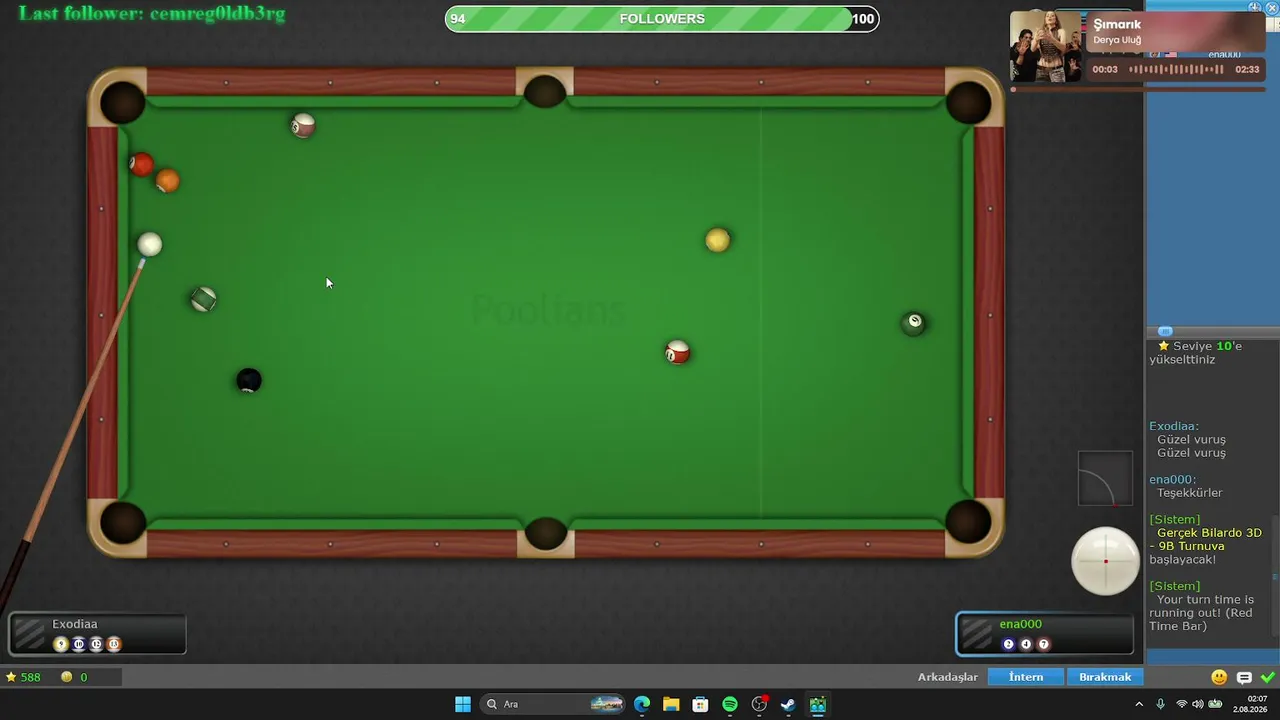Click the taskbar microphone icon

1160,704
